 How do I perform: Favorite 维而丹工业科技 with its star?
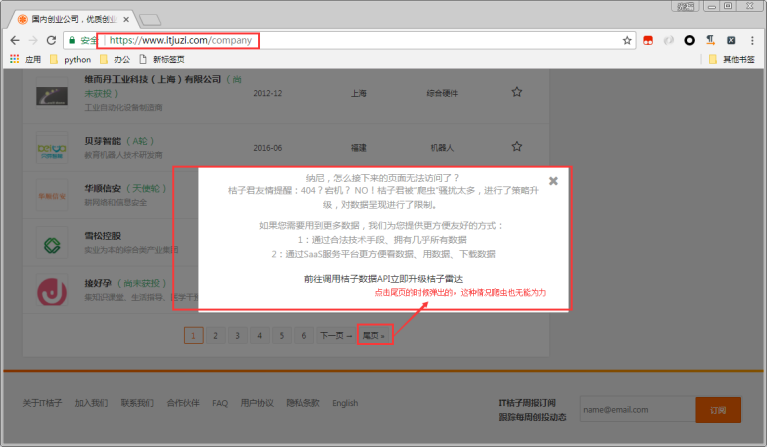(517, 92)
